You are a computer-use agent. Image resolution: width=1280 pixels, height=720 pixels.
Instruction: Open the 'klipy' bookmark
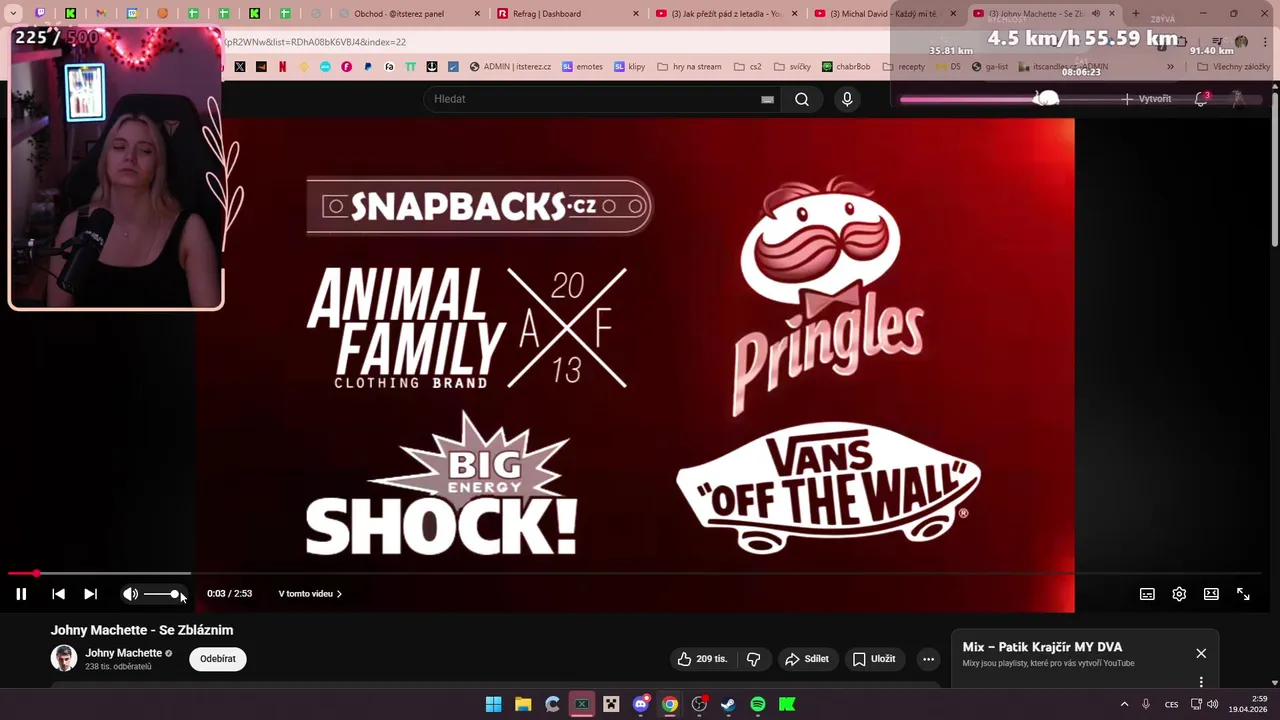pyautogui.click(x=630, y=67)
